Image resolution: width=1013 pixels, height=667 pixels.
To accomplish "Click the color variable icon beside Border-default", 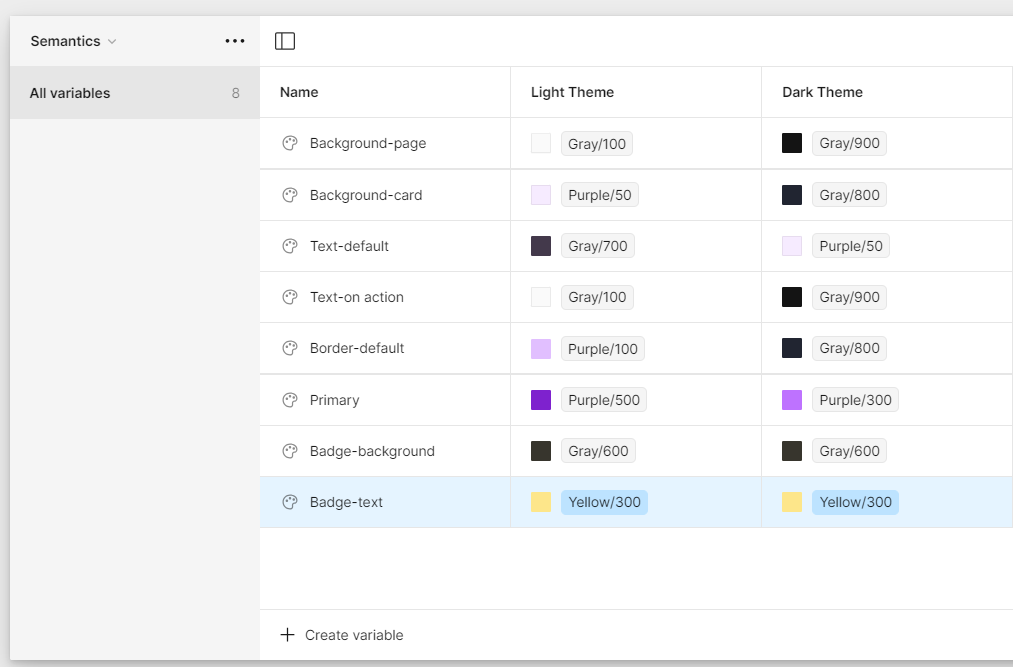I will tap(289, 348).
